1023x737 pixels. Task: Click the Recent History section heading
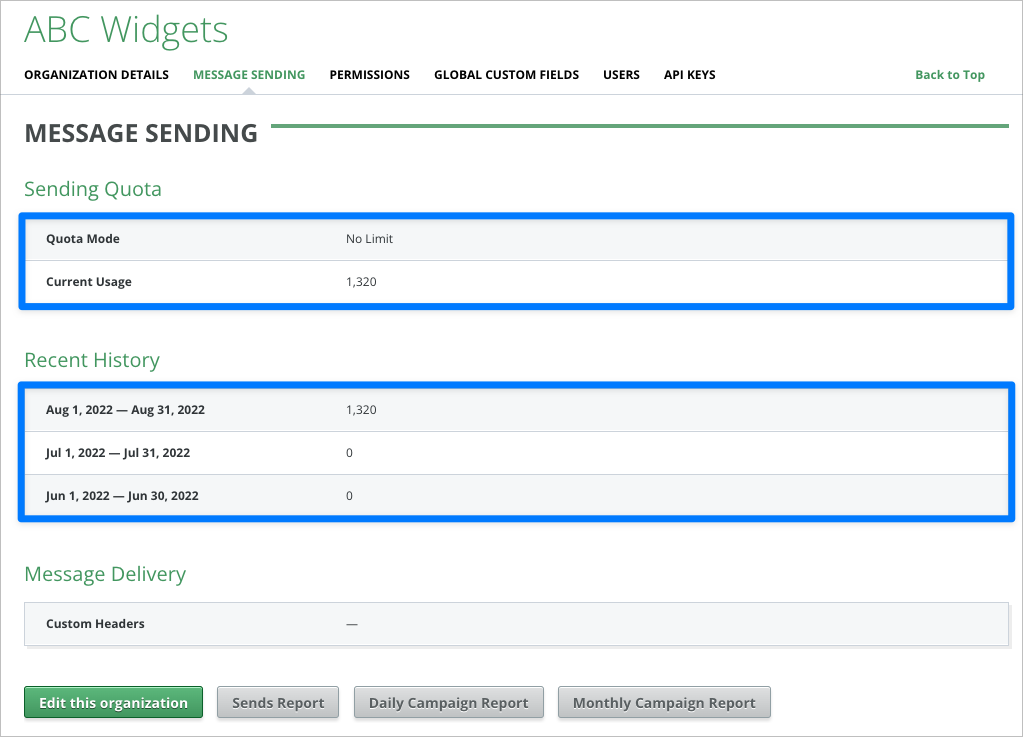click(x=92, y=360)
